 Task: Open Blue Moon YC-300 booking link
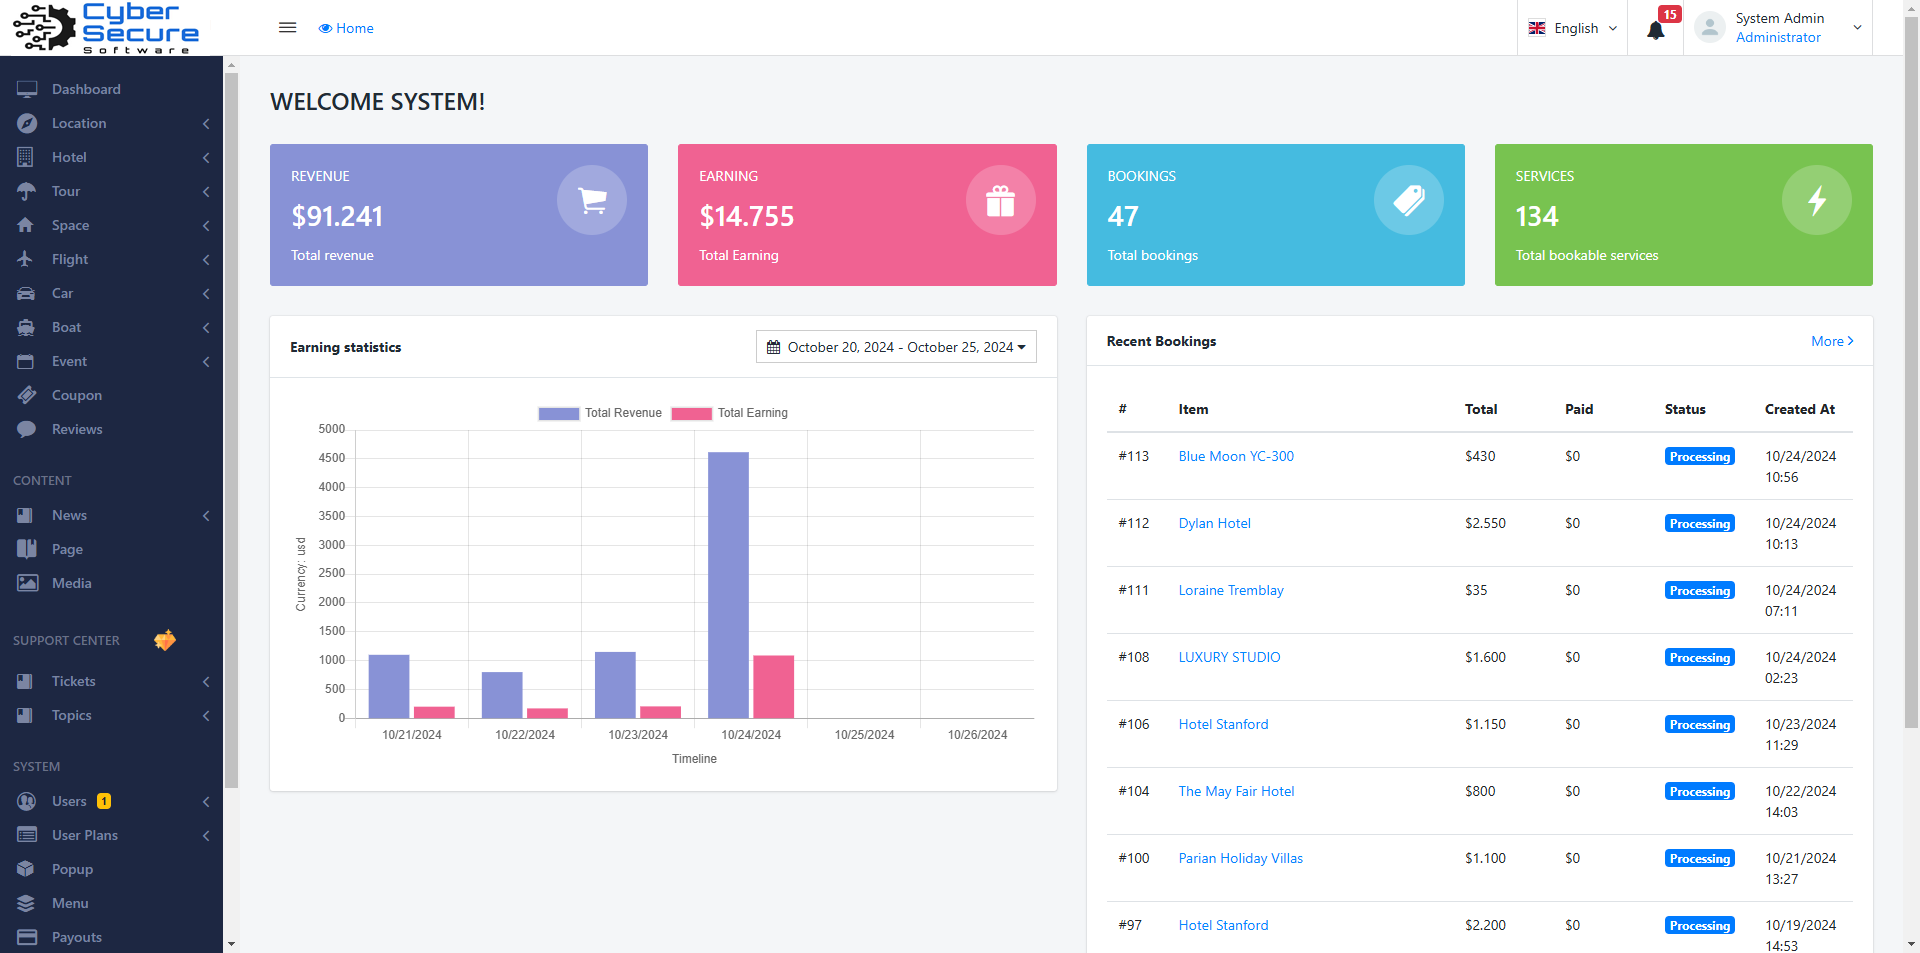[1236, 456]
